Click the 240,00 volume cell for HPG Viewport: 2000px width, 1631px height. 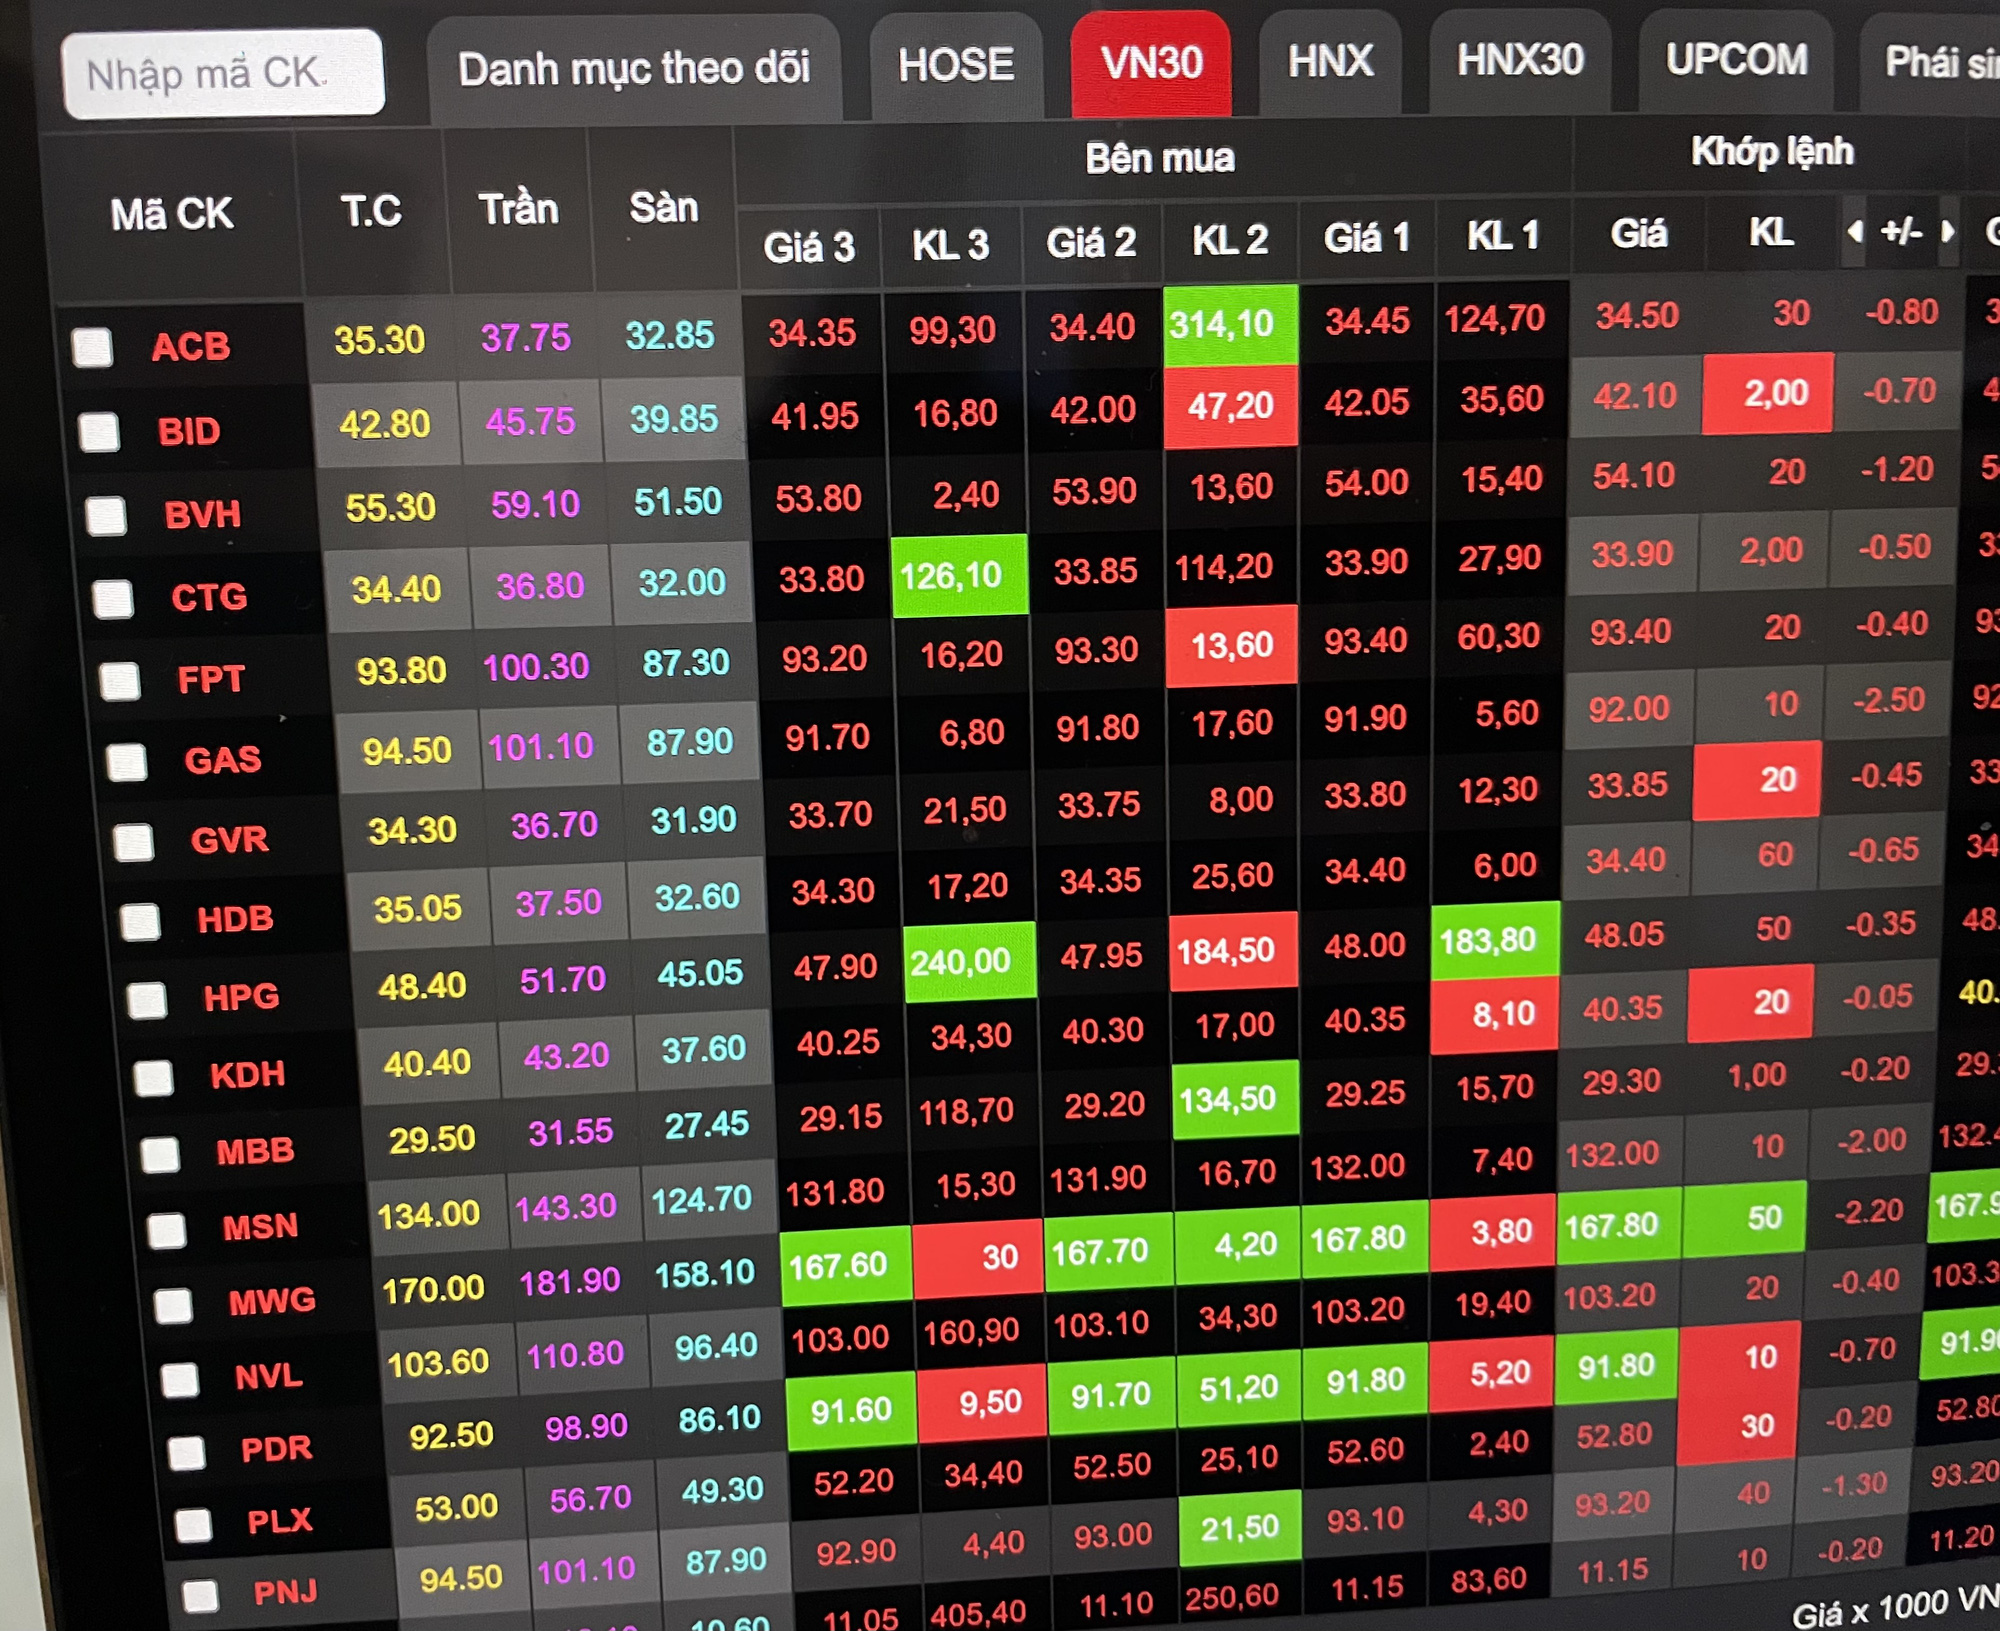(969, 962)
